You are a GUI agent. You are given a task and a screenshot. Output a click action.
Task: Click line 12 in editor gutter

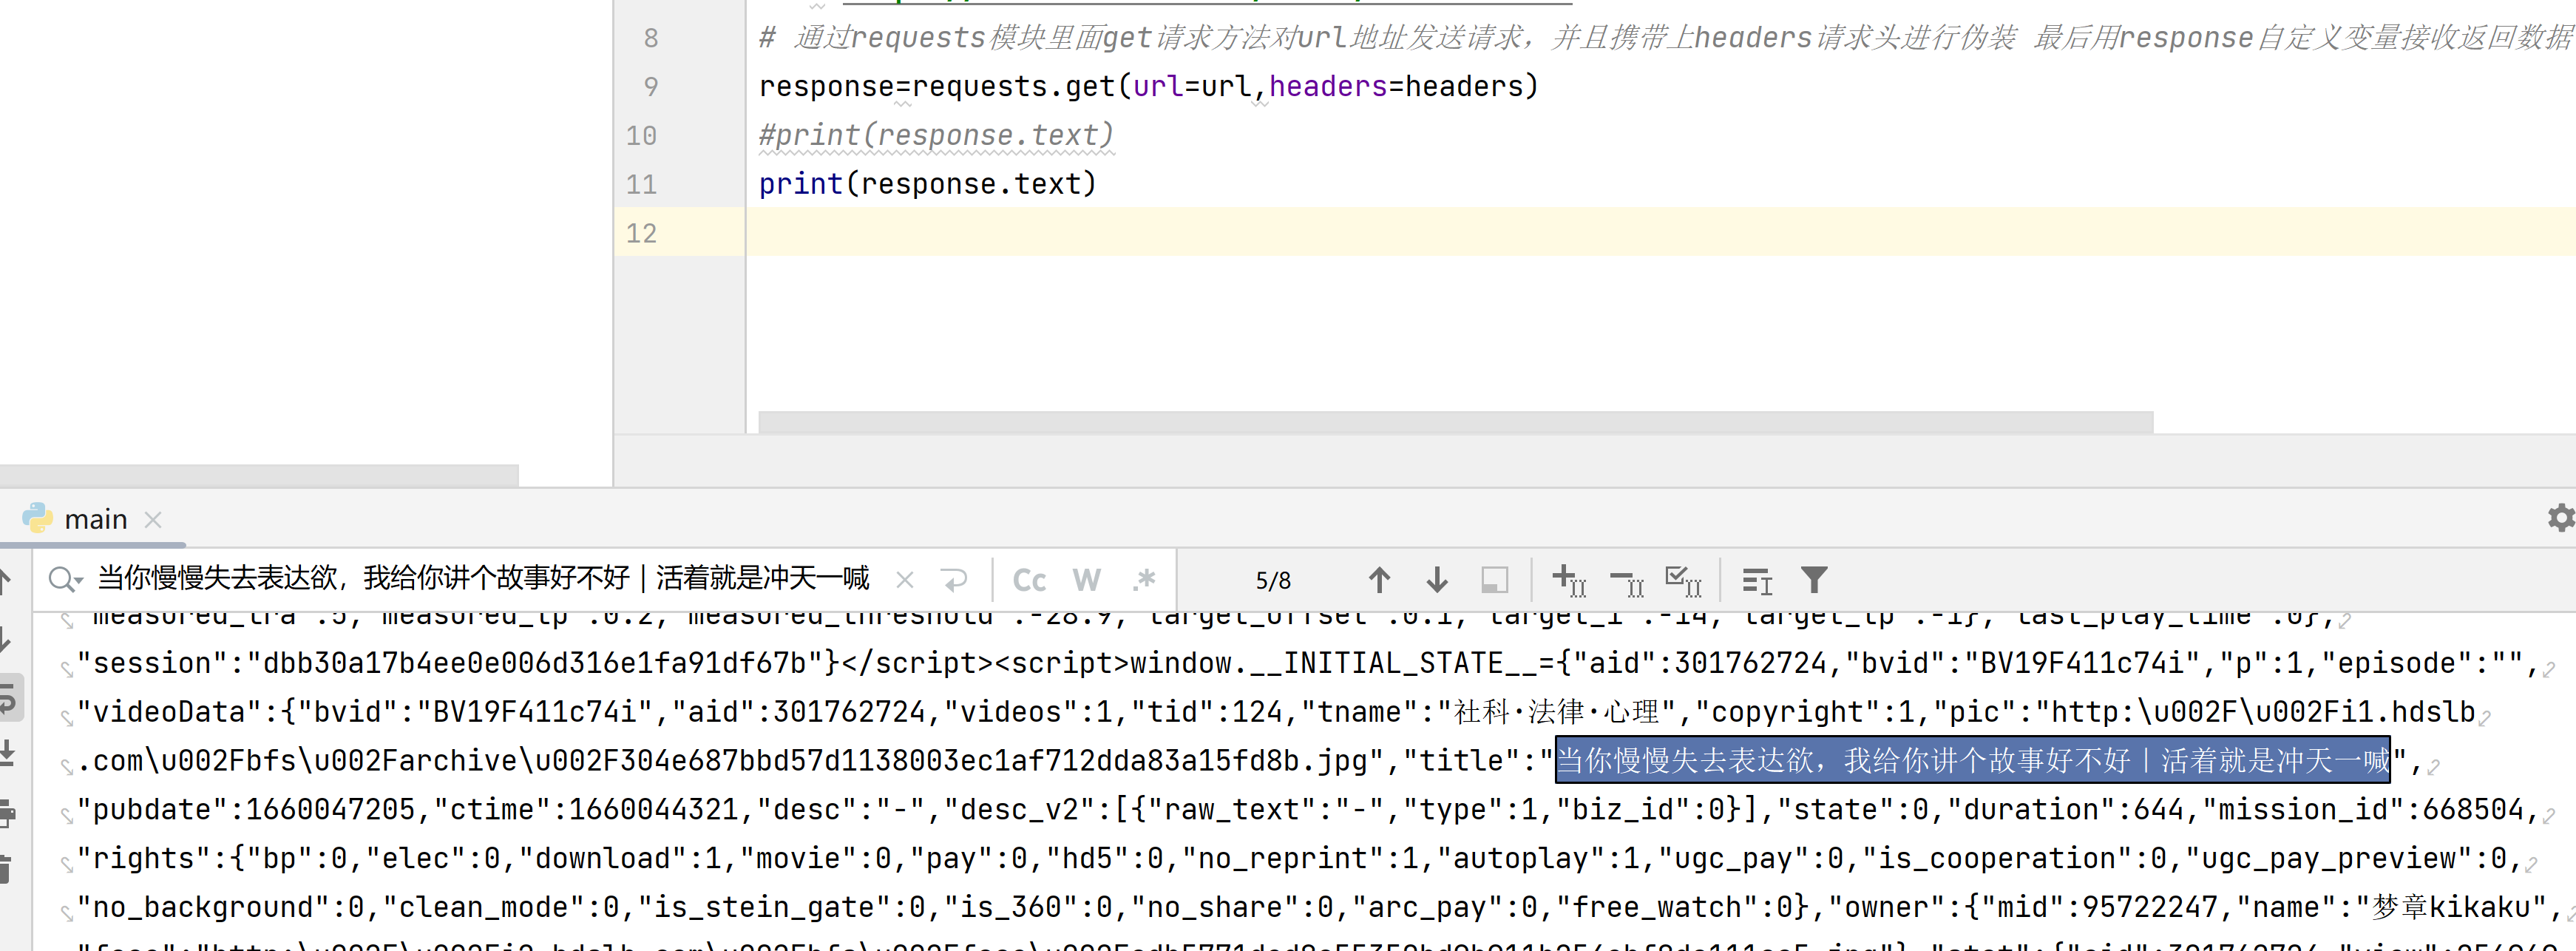642,233
